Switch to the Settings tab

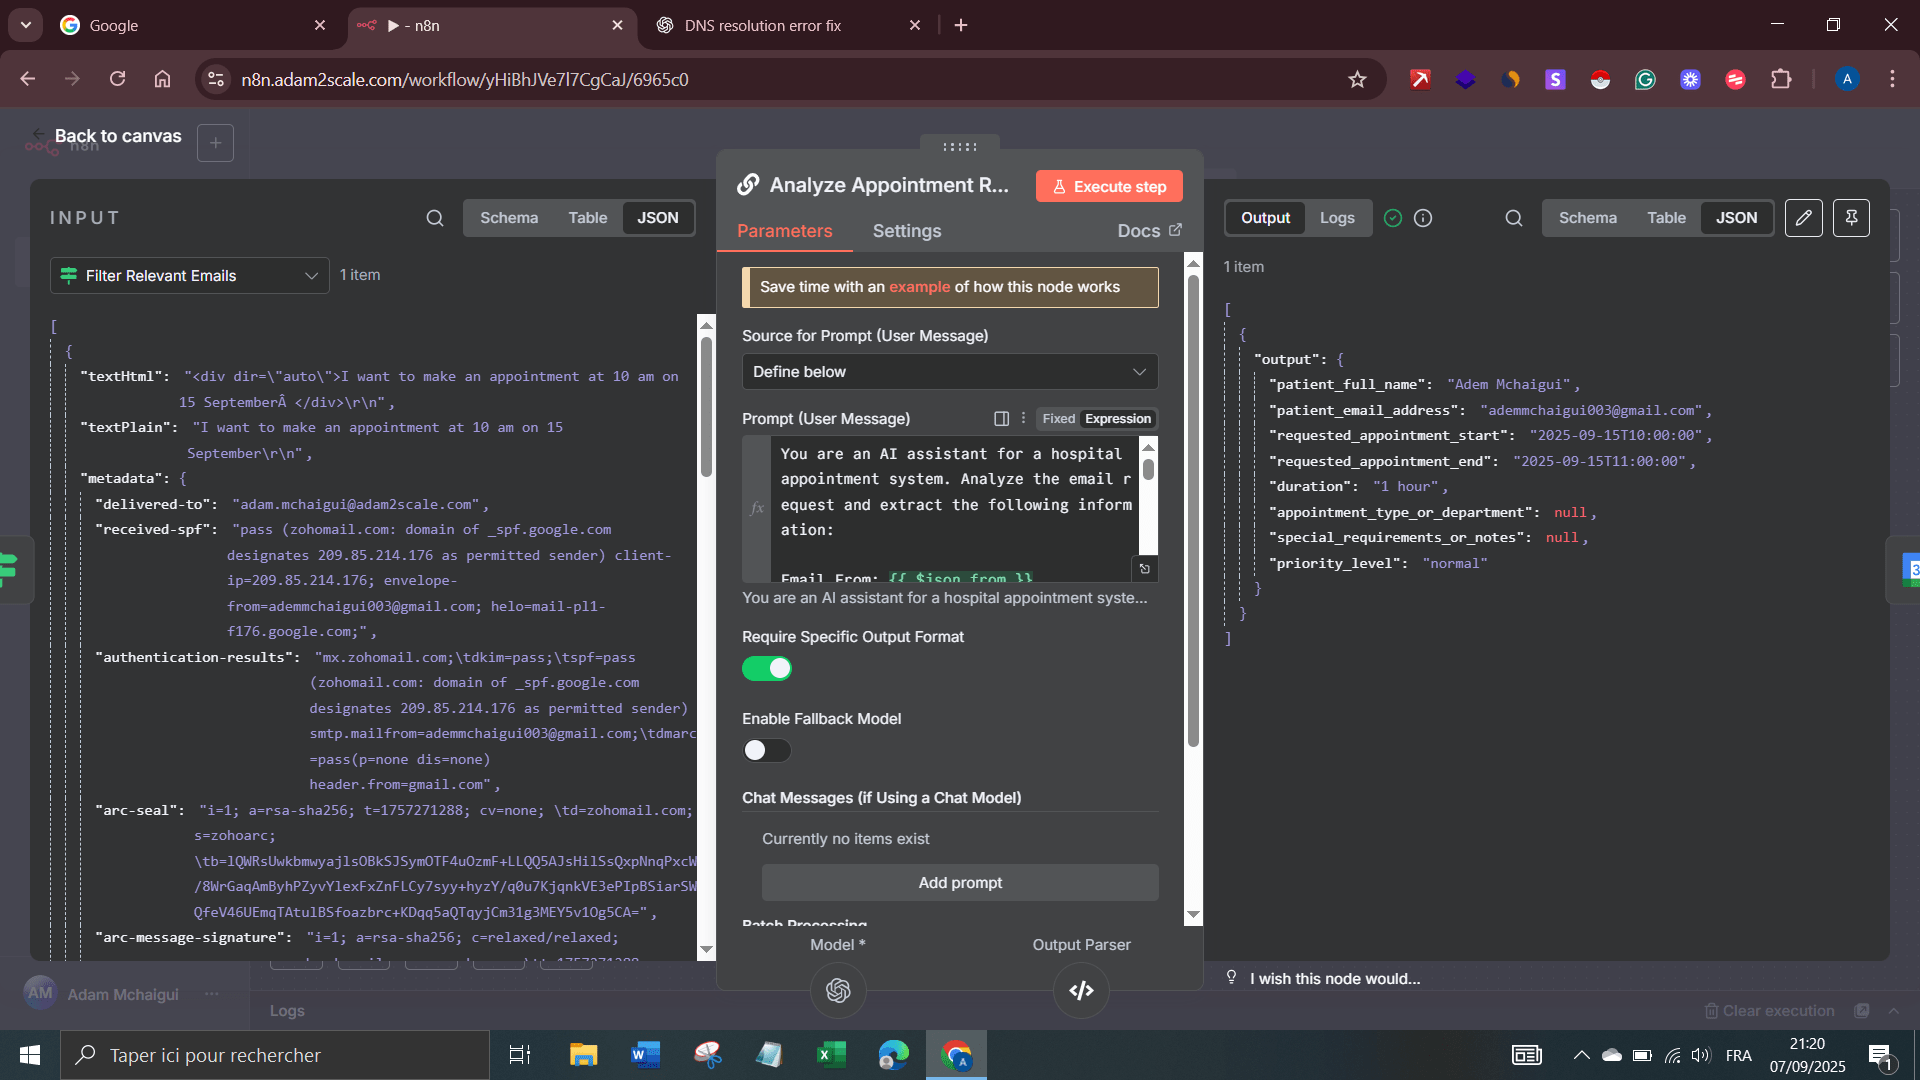point(907,231)
